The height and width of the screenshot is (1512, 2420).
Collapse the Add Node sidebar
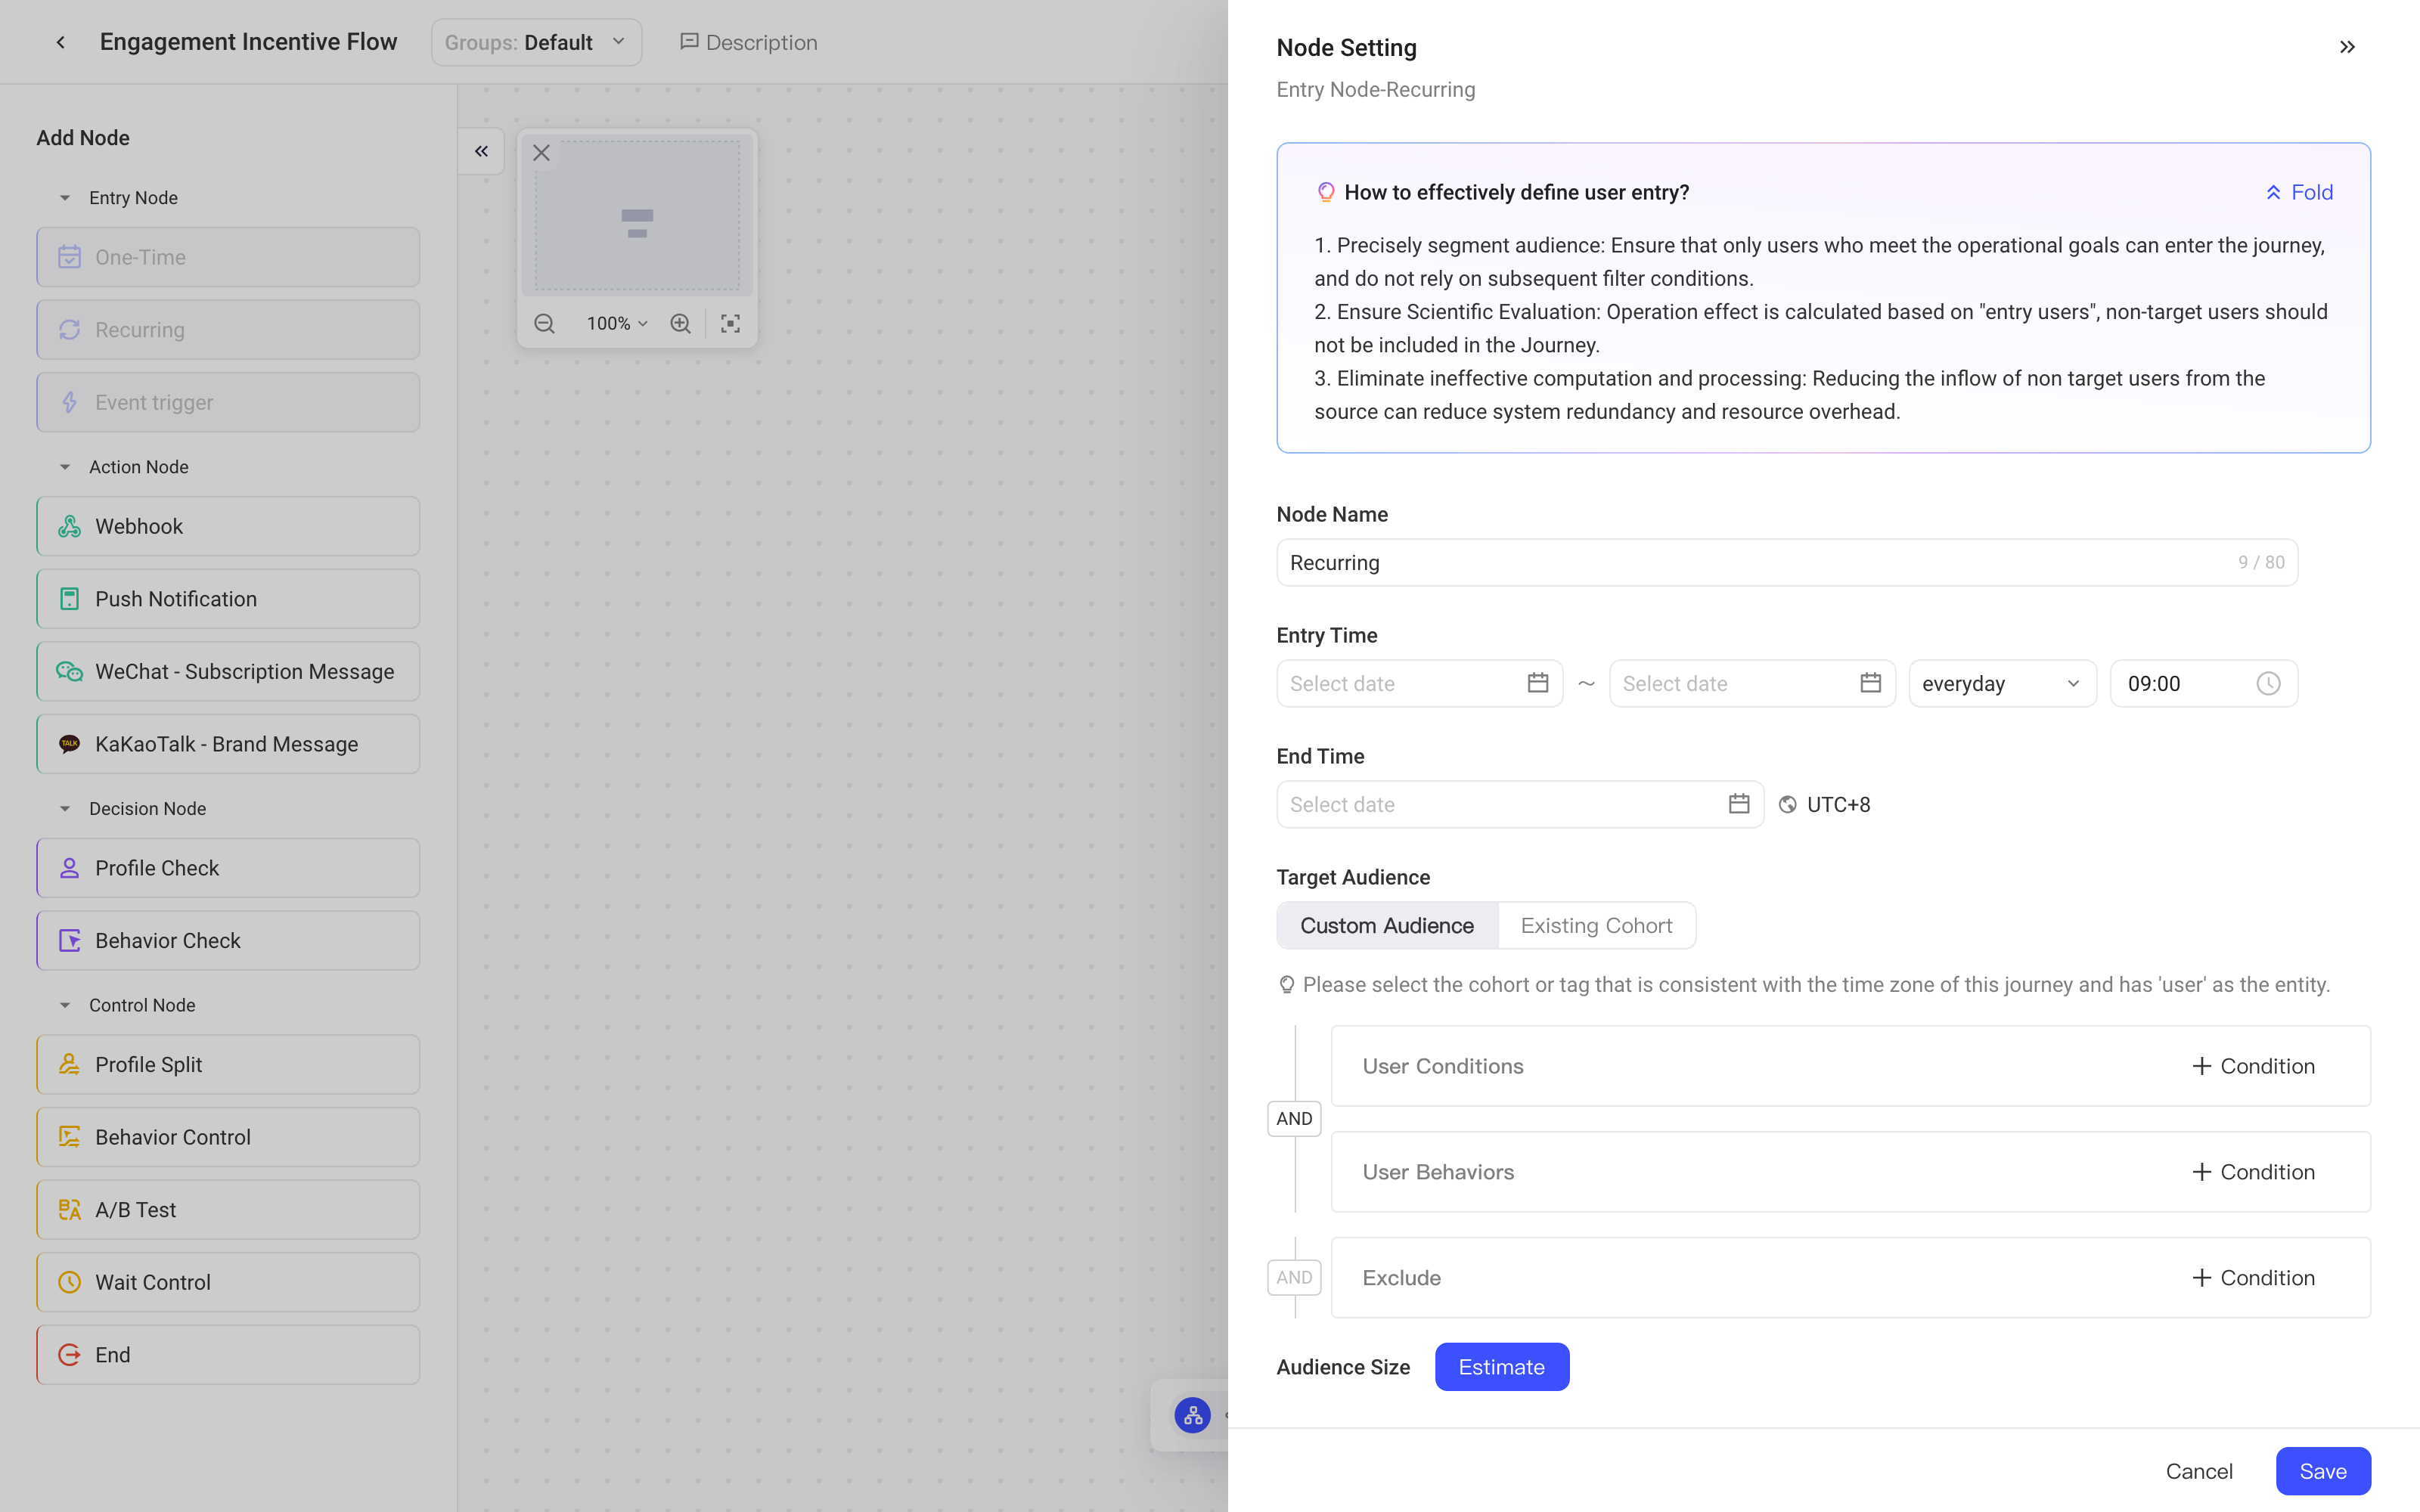pos(481,151)
